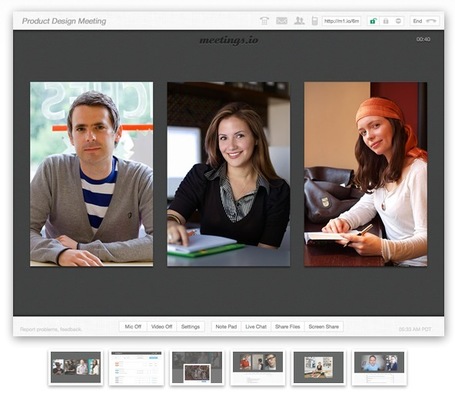Screen dimensions: 455x400
Task: Click the telephone dial-in icon
Action: 264,21
